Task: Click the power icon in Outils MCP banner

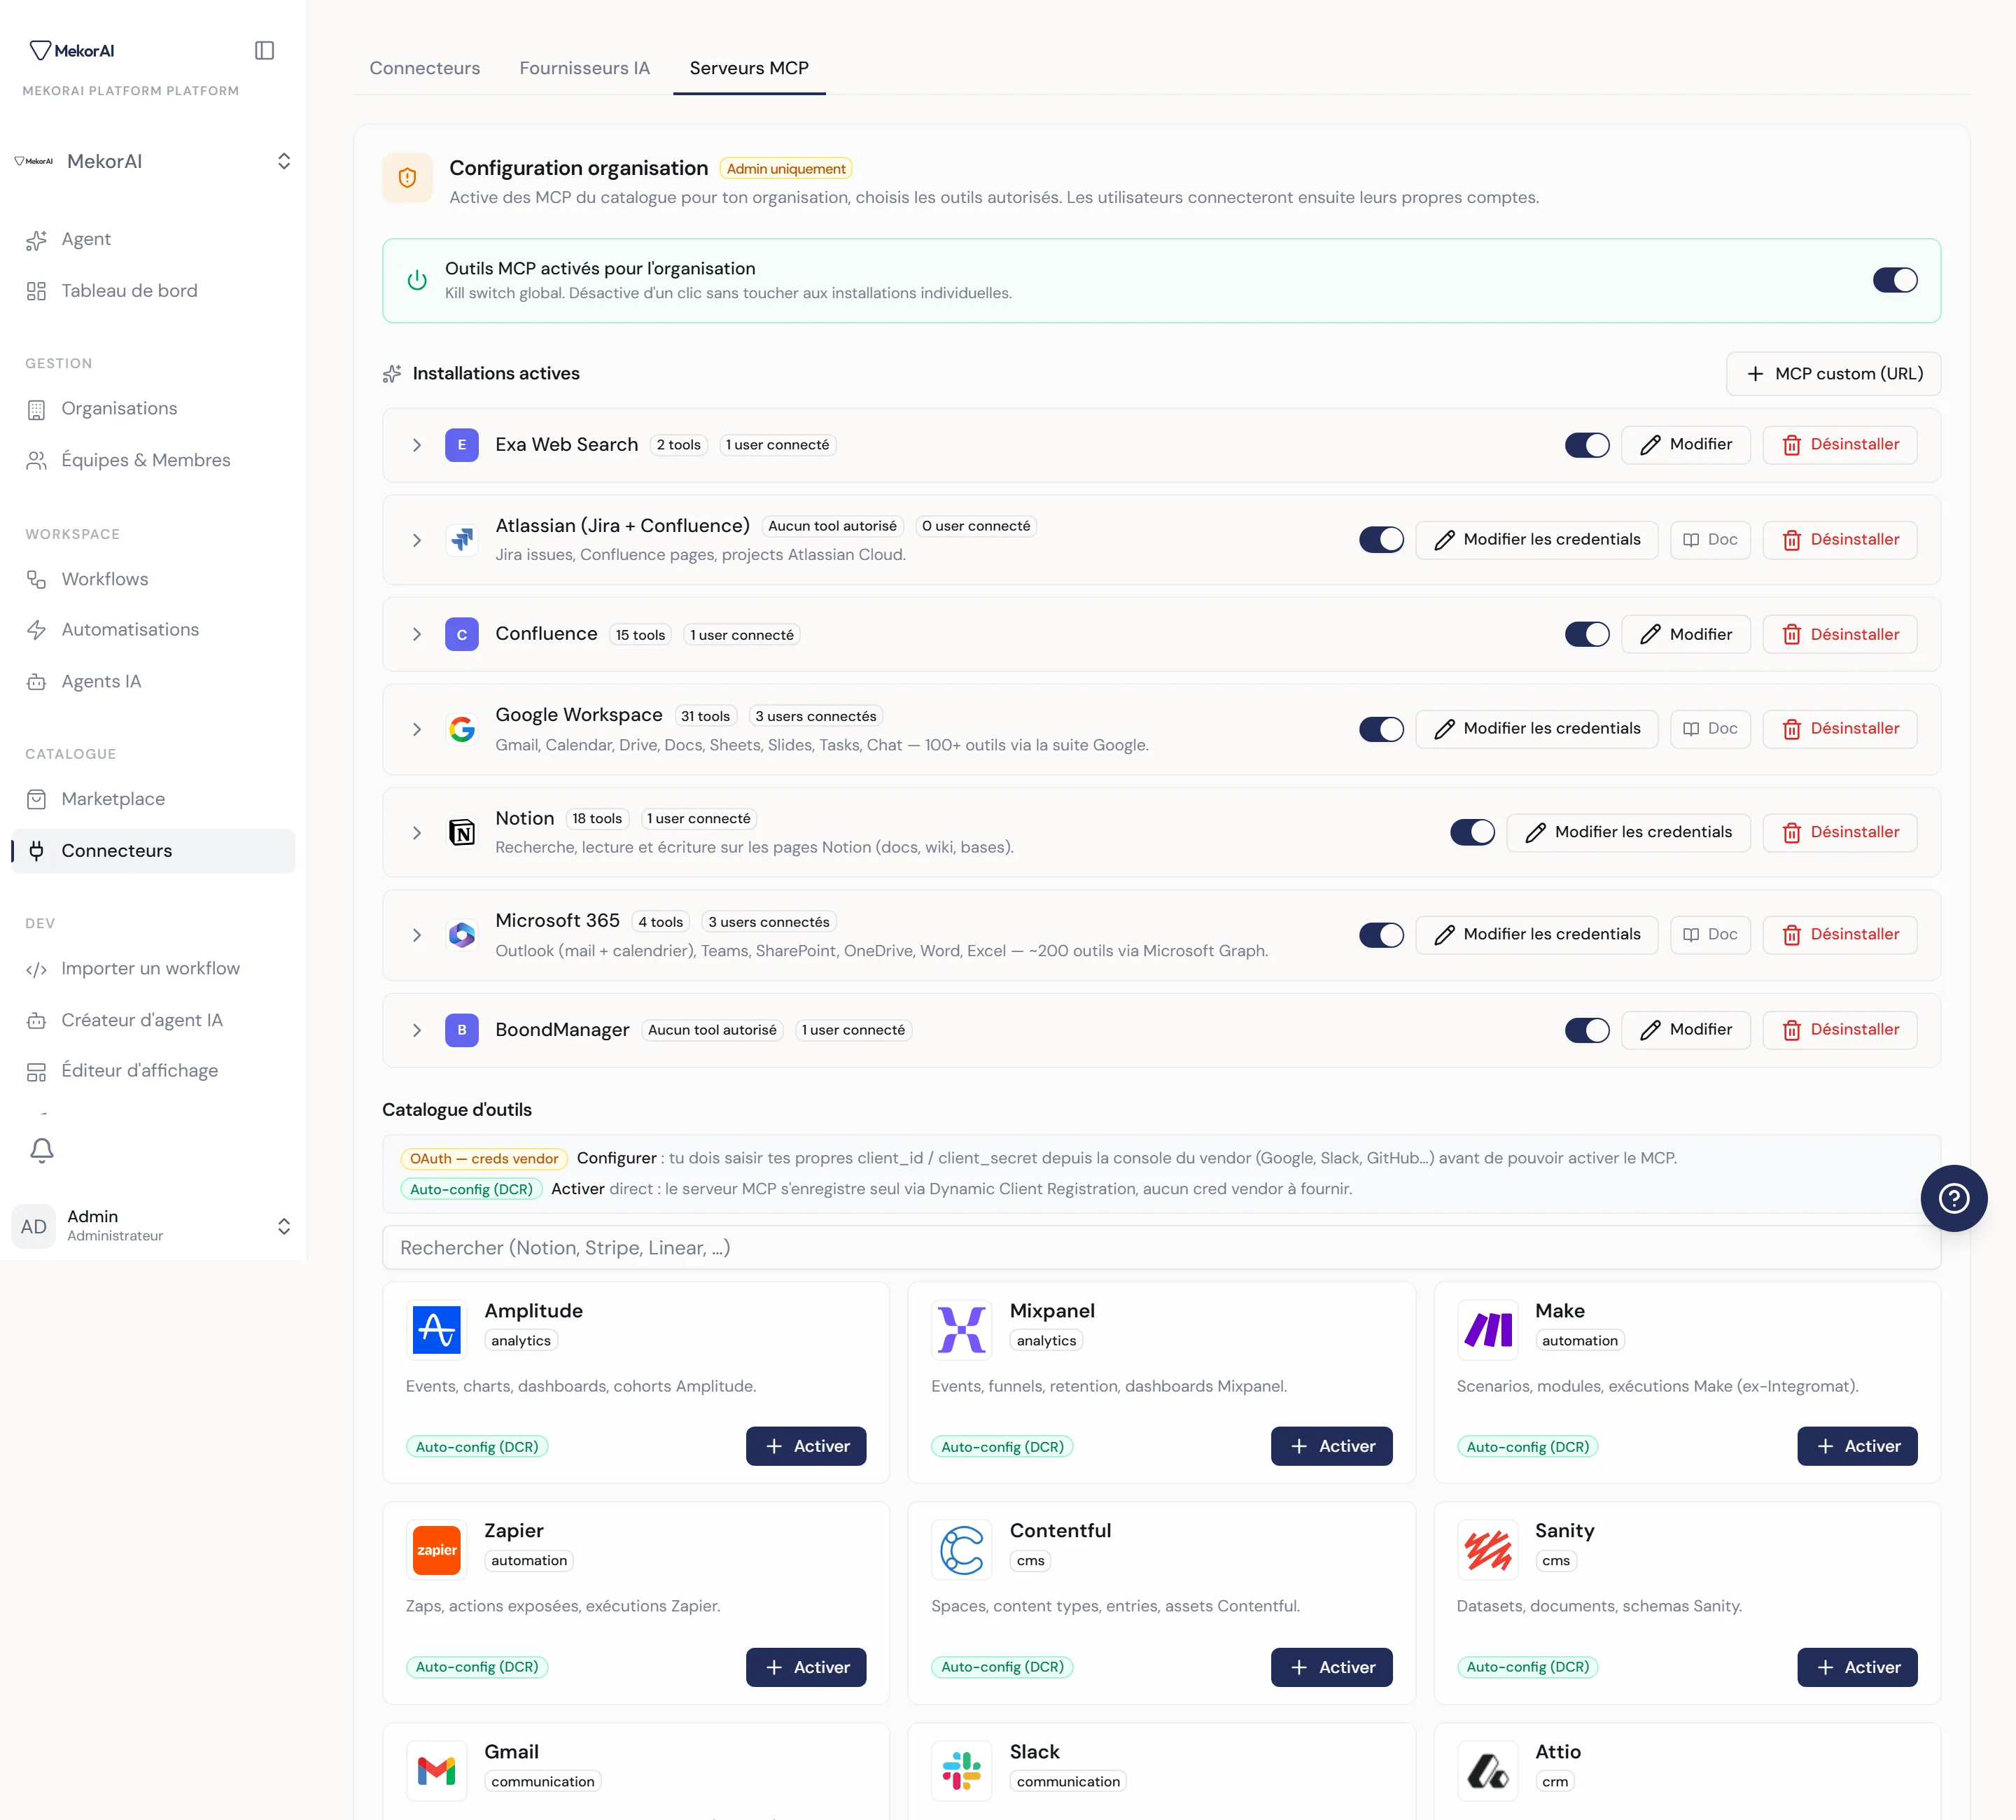Action: tap(417, 280)
